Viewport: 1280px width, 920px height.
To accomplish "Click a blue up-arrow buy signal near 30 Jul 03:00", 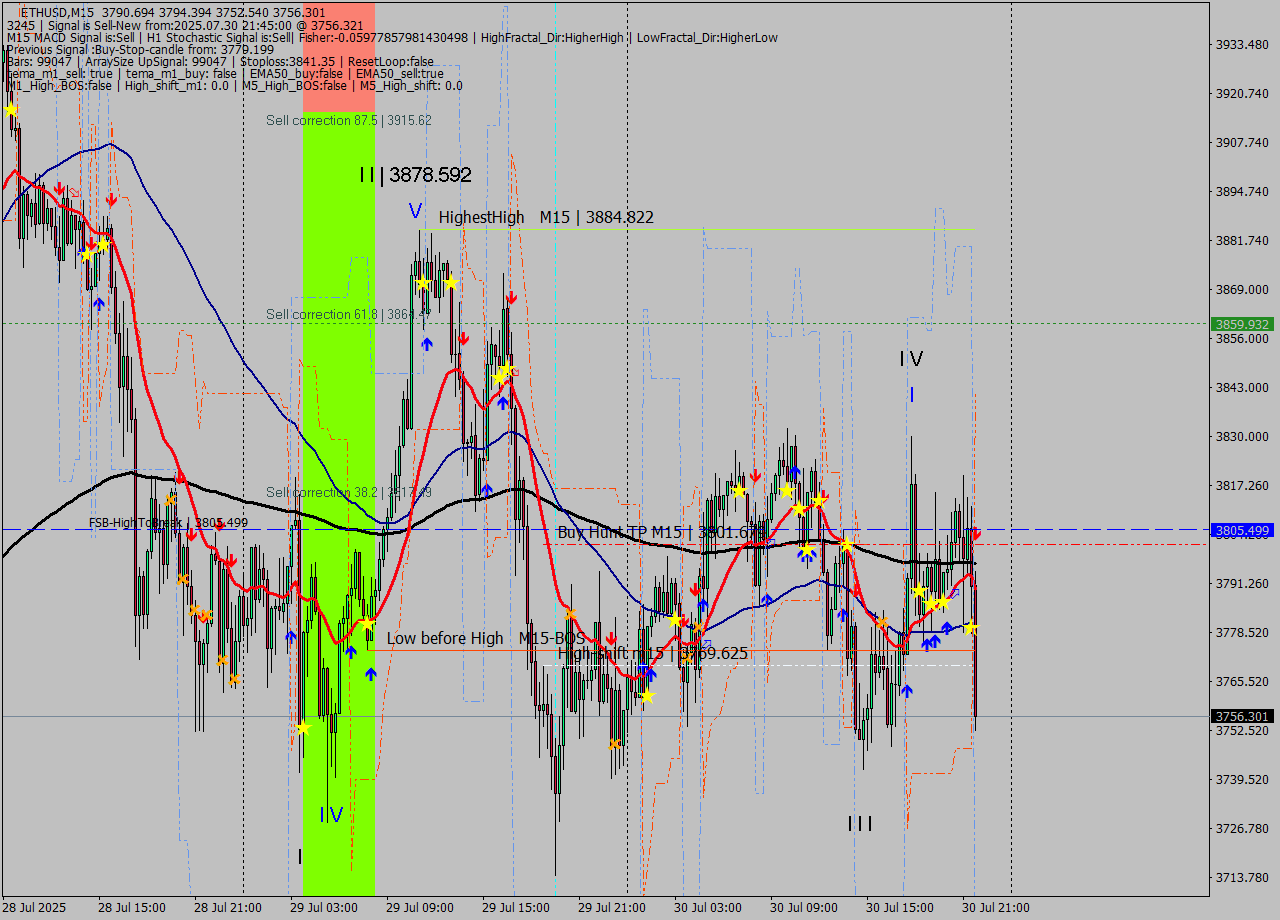I will (x=703, y=604).
